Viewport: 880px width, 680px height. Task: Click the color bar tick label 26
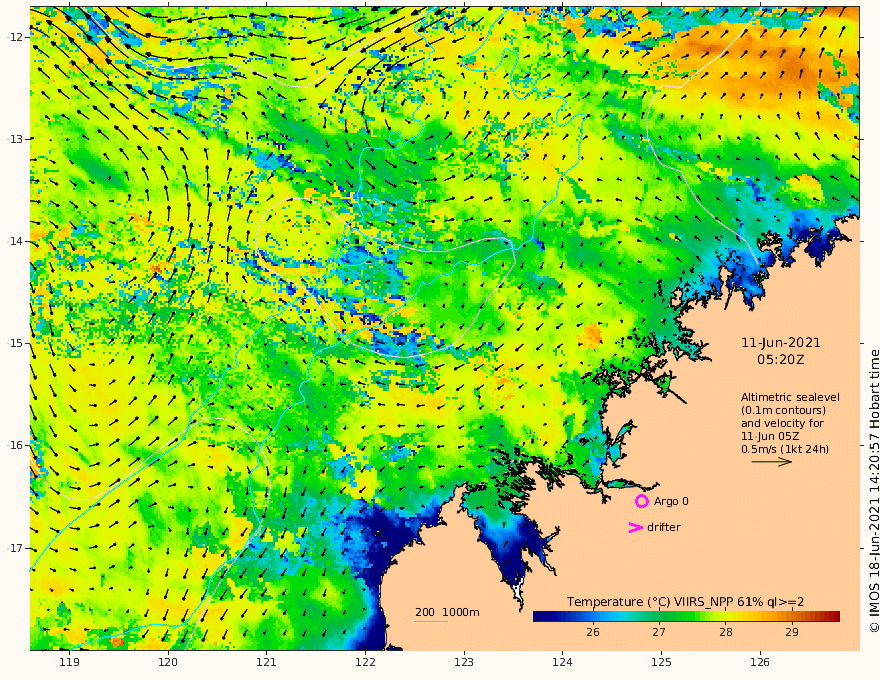593,632
